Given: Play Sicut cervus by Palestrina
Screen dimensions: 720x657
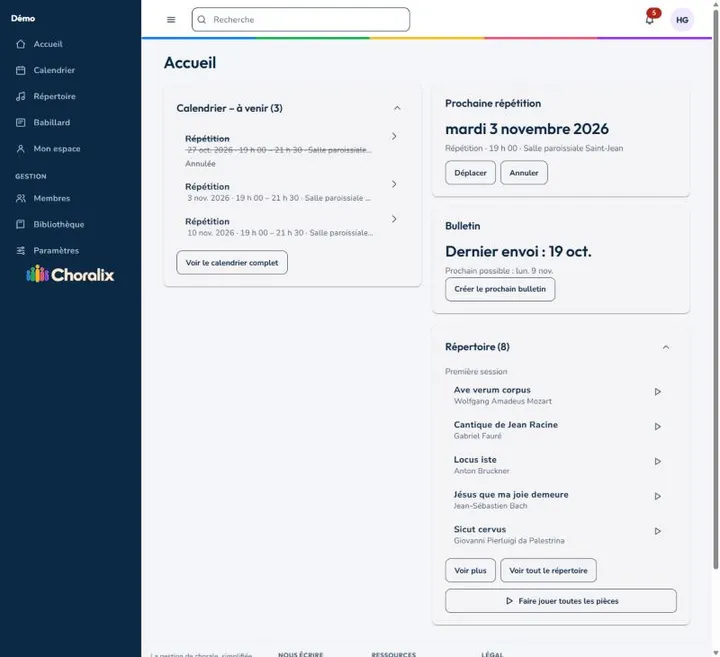Looking at the screenshot, I should pyautogui.click(x=658, y=531).
